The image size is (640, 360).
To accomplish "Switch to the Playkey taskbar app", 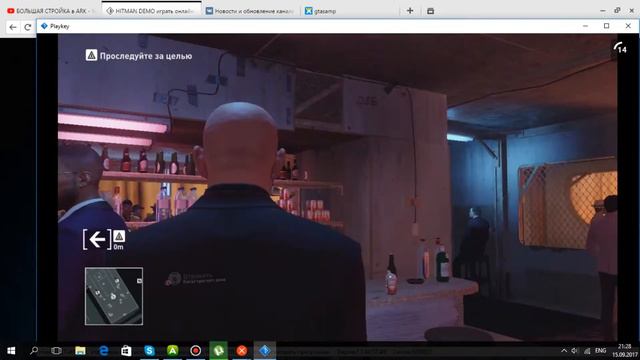I will (x=265, y=351).
